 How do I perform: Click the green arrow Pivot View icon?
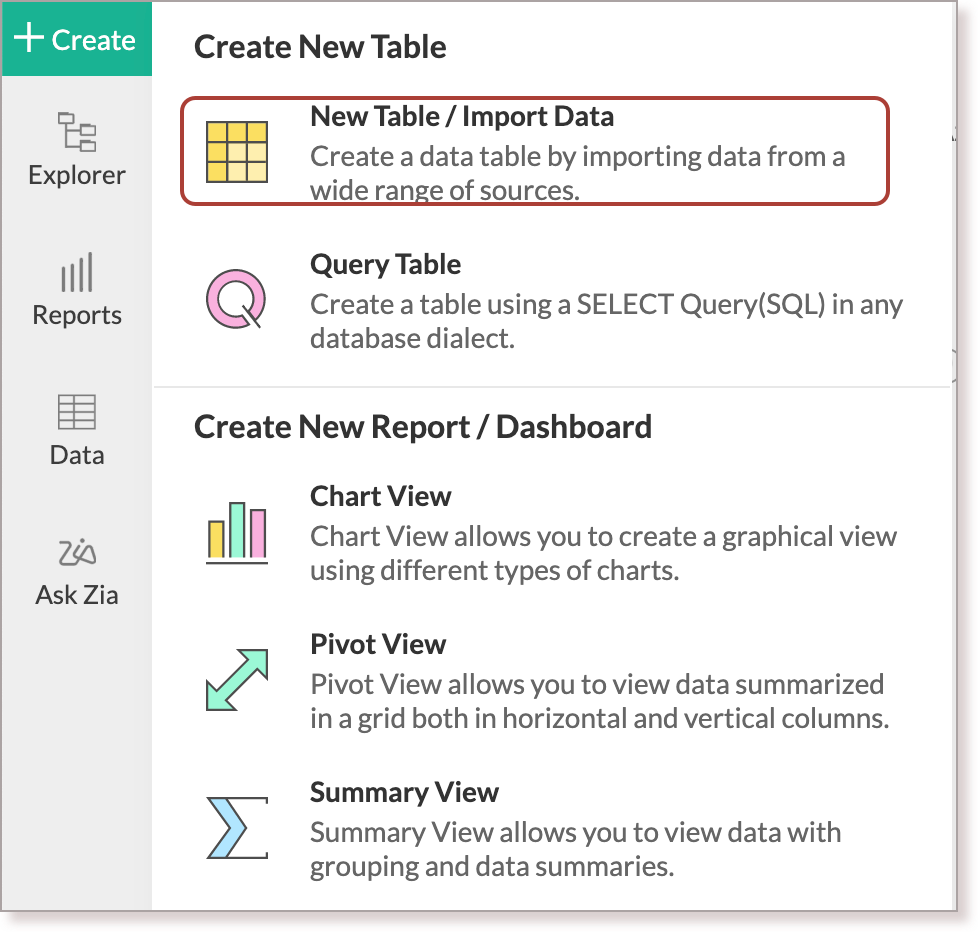point(236,680)
